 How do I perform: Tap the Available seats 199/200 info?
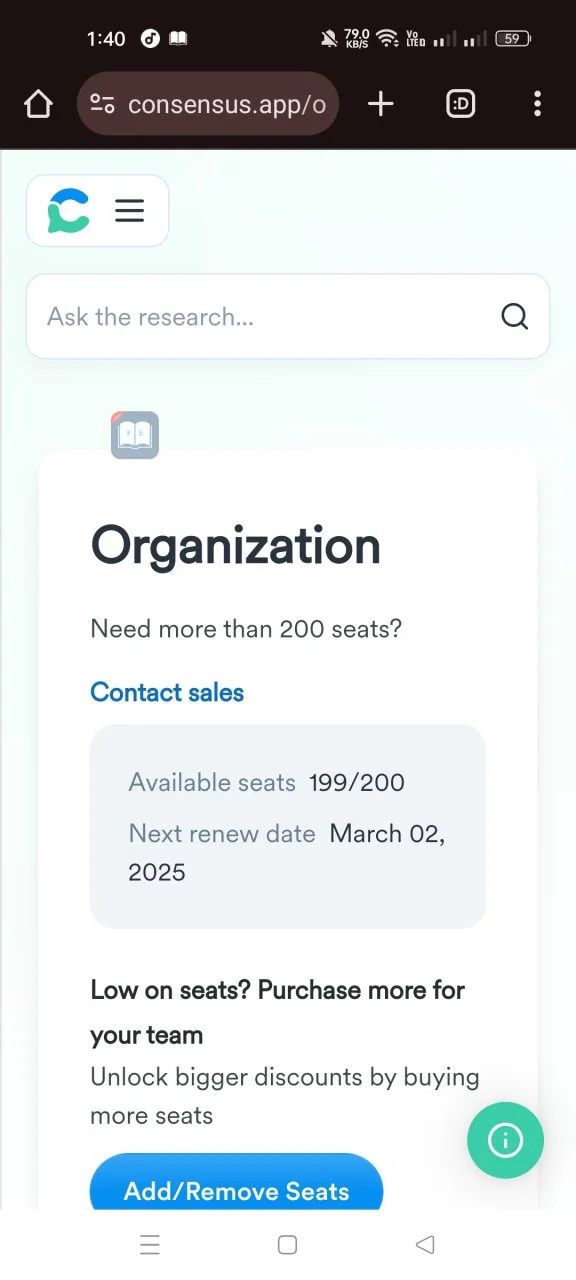267,782
